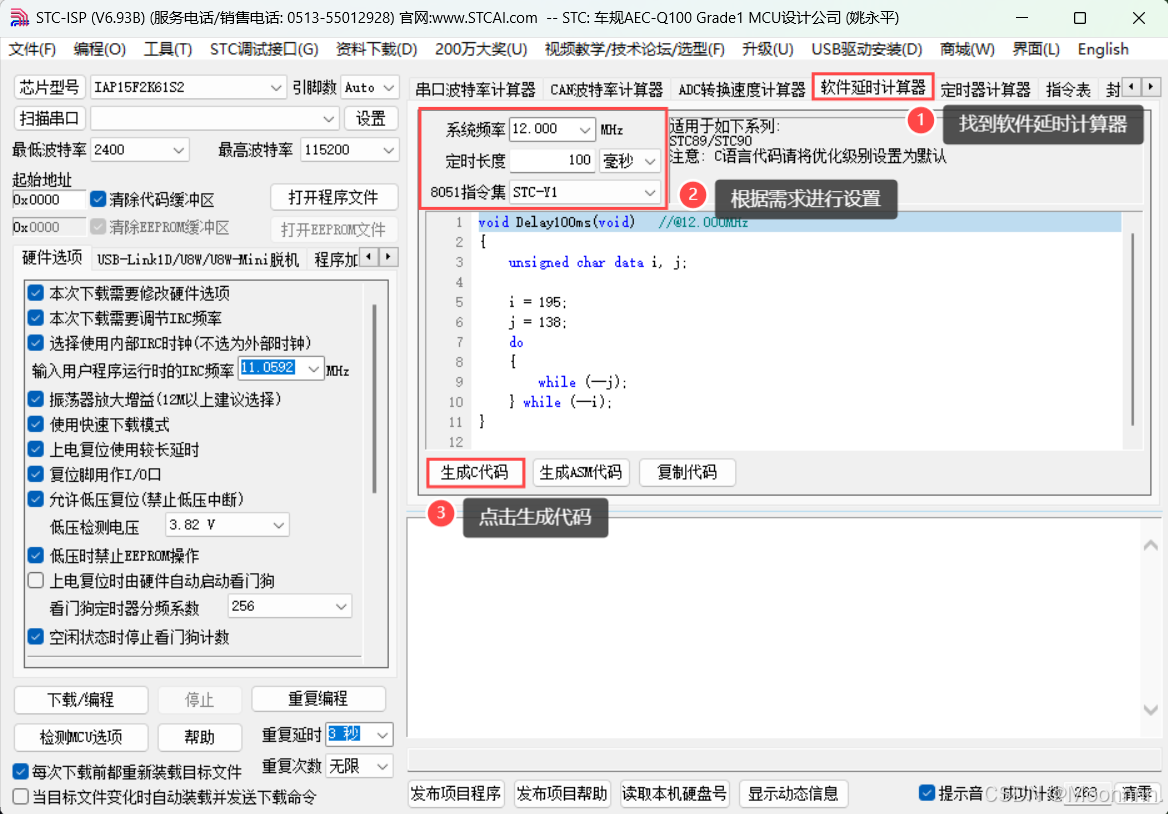Toggle 清除代码缓冲区 checkbox

pos(98,199)
